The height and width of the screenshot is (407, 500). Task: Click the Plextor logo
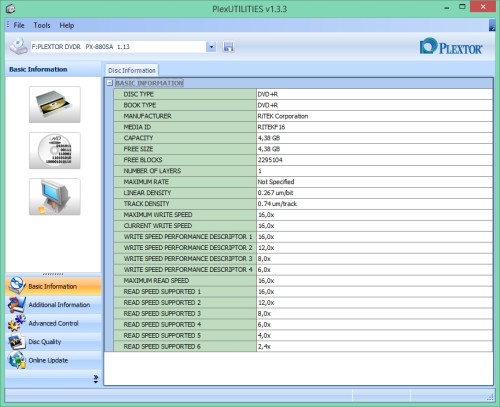click(x=451, y=47)
